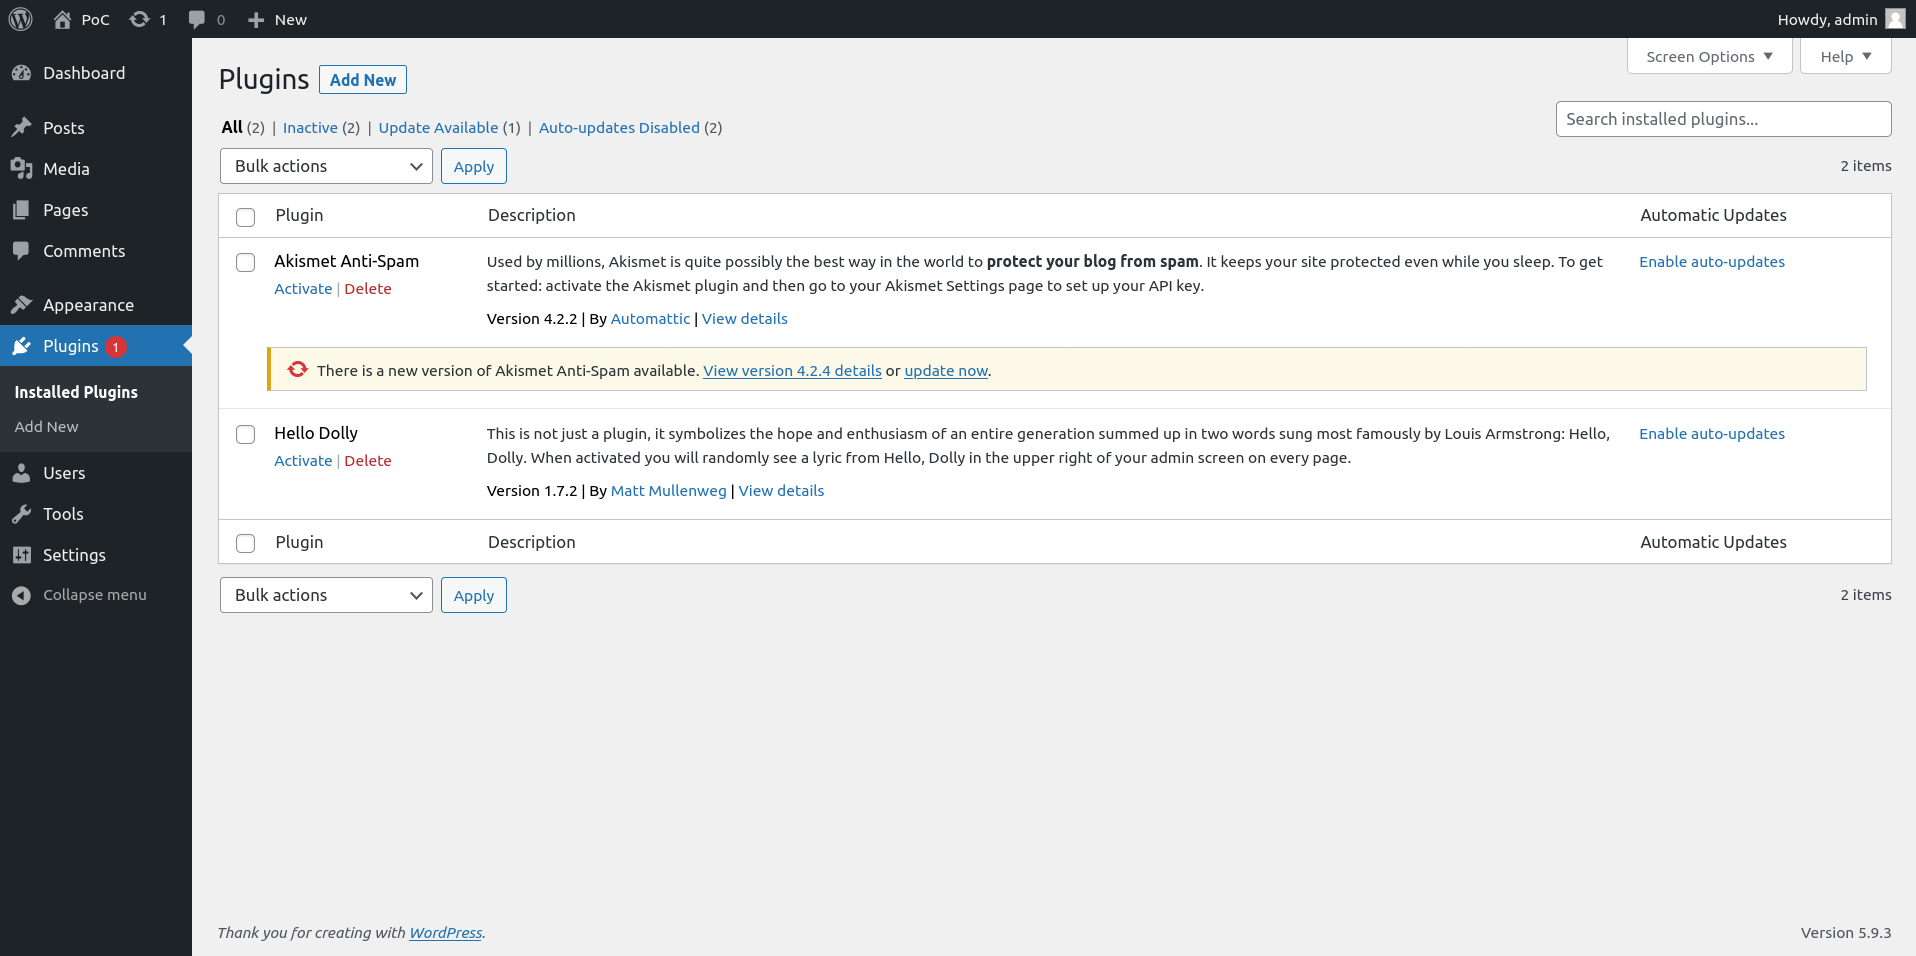Open the WordPress logo menu
The width and height of the screenshot is (1916, 956).
tap(20, 19)
